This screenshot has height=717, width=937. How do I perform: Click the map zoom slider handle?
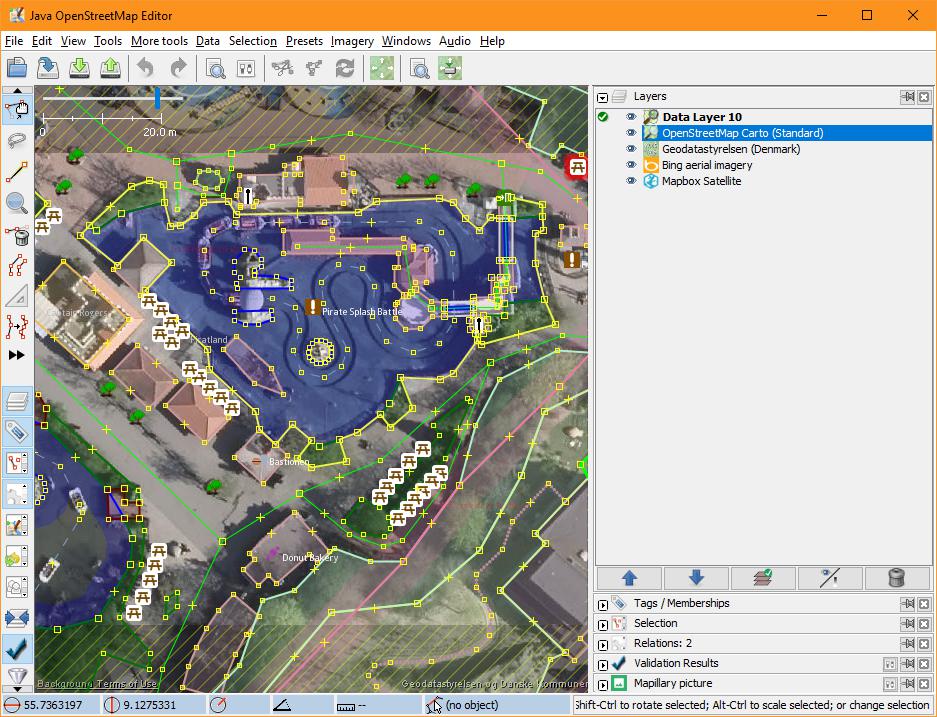157,98
